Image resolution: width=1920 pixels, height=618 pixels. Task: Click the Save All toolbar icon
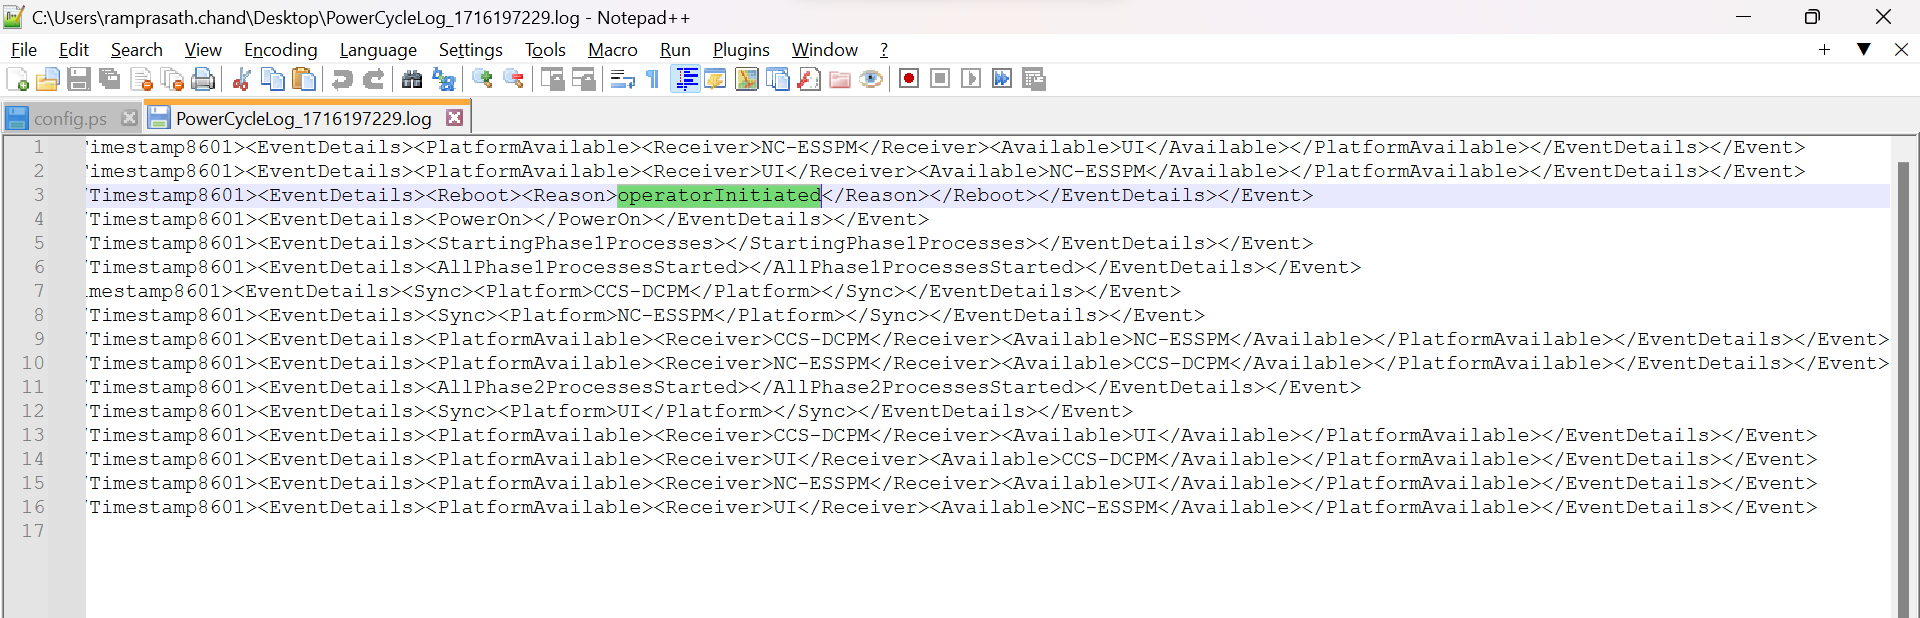110,80
